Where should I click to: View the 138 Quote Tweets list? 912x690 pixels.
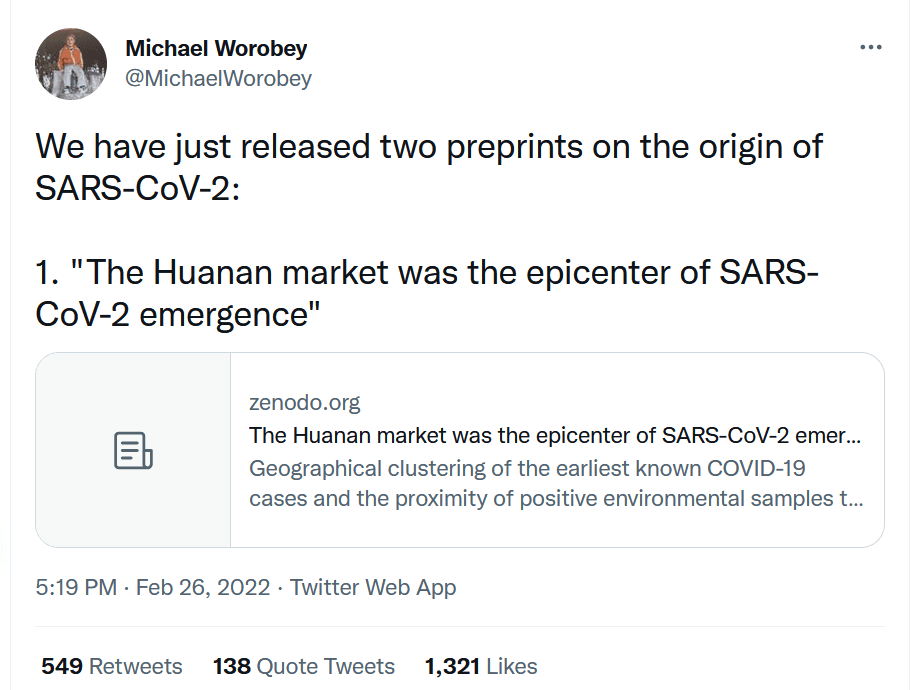[x=304, y=666]
